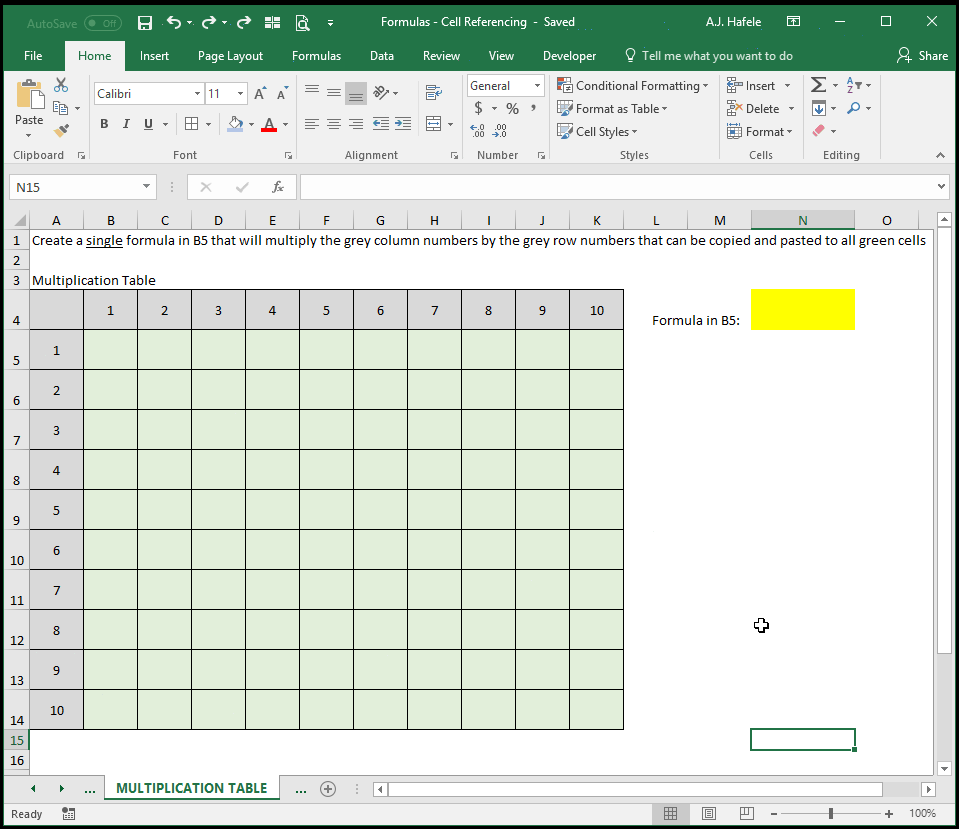
Task: Click the Merge & Center icon
Action: pyautogui.click(x=434, y=124)
